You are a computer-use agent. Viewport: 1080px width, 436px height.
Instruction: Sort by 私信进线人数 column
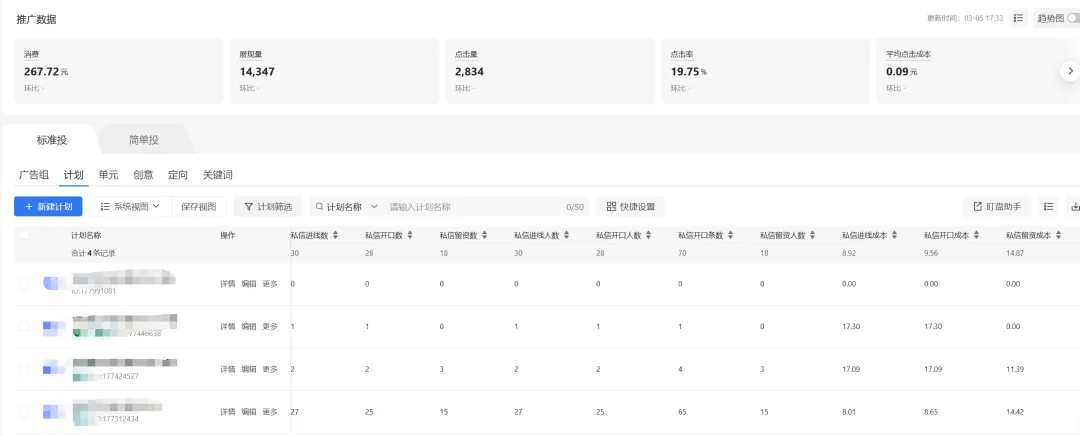point(566,235)
